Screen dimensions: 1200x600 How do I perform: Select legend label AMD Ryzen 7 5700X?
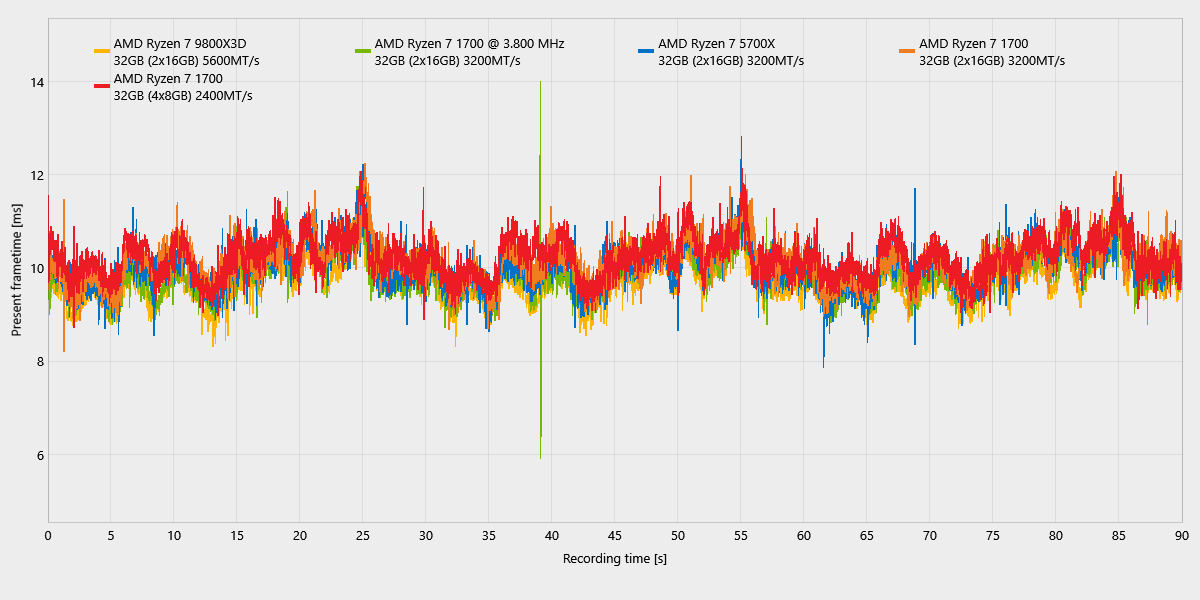coord(717,43)
